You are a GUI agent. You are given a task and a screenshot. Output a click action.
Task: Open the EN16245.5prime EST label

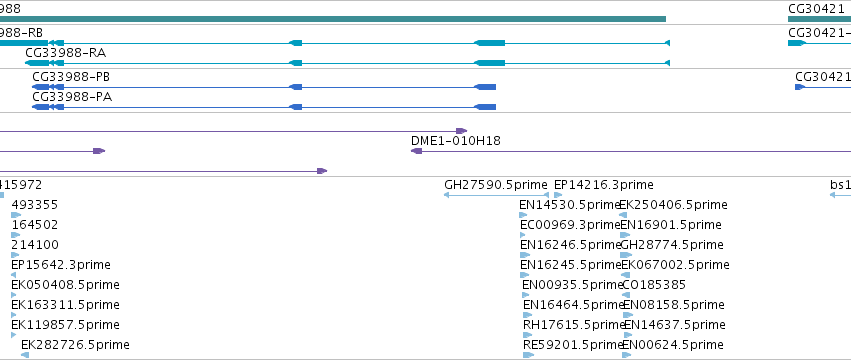[570, 265]
